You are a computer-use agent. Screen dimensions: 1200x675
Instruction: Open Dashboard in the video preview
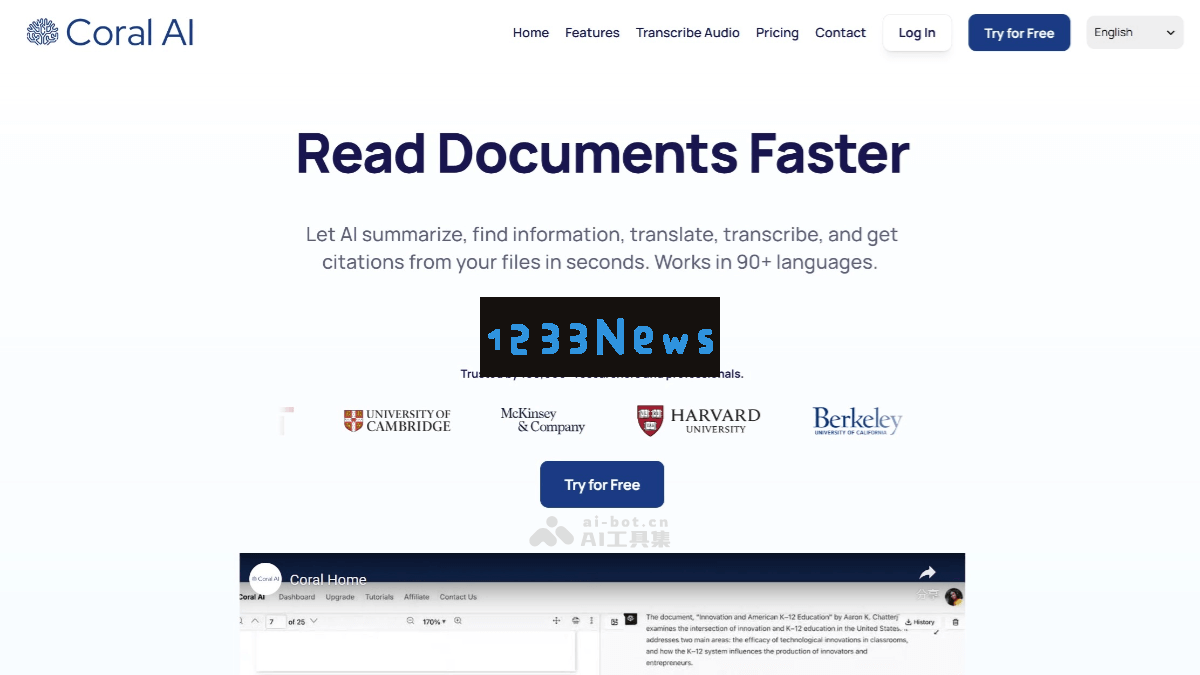click(x=297, y=597)
